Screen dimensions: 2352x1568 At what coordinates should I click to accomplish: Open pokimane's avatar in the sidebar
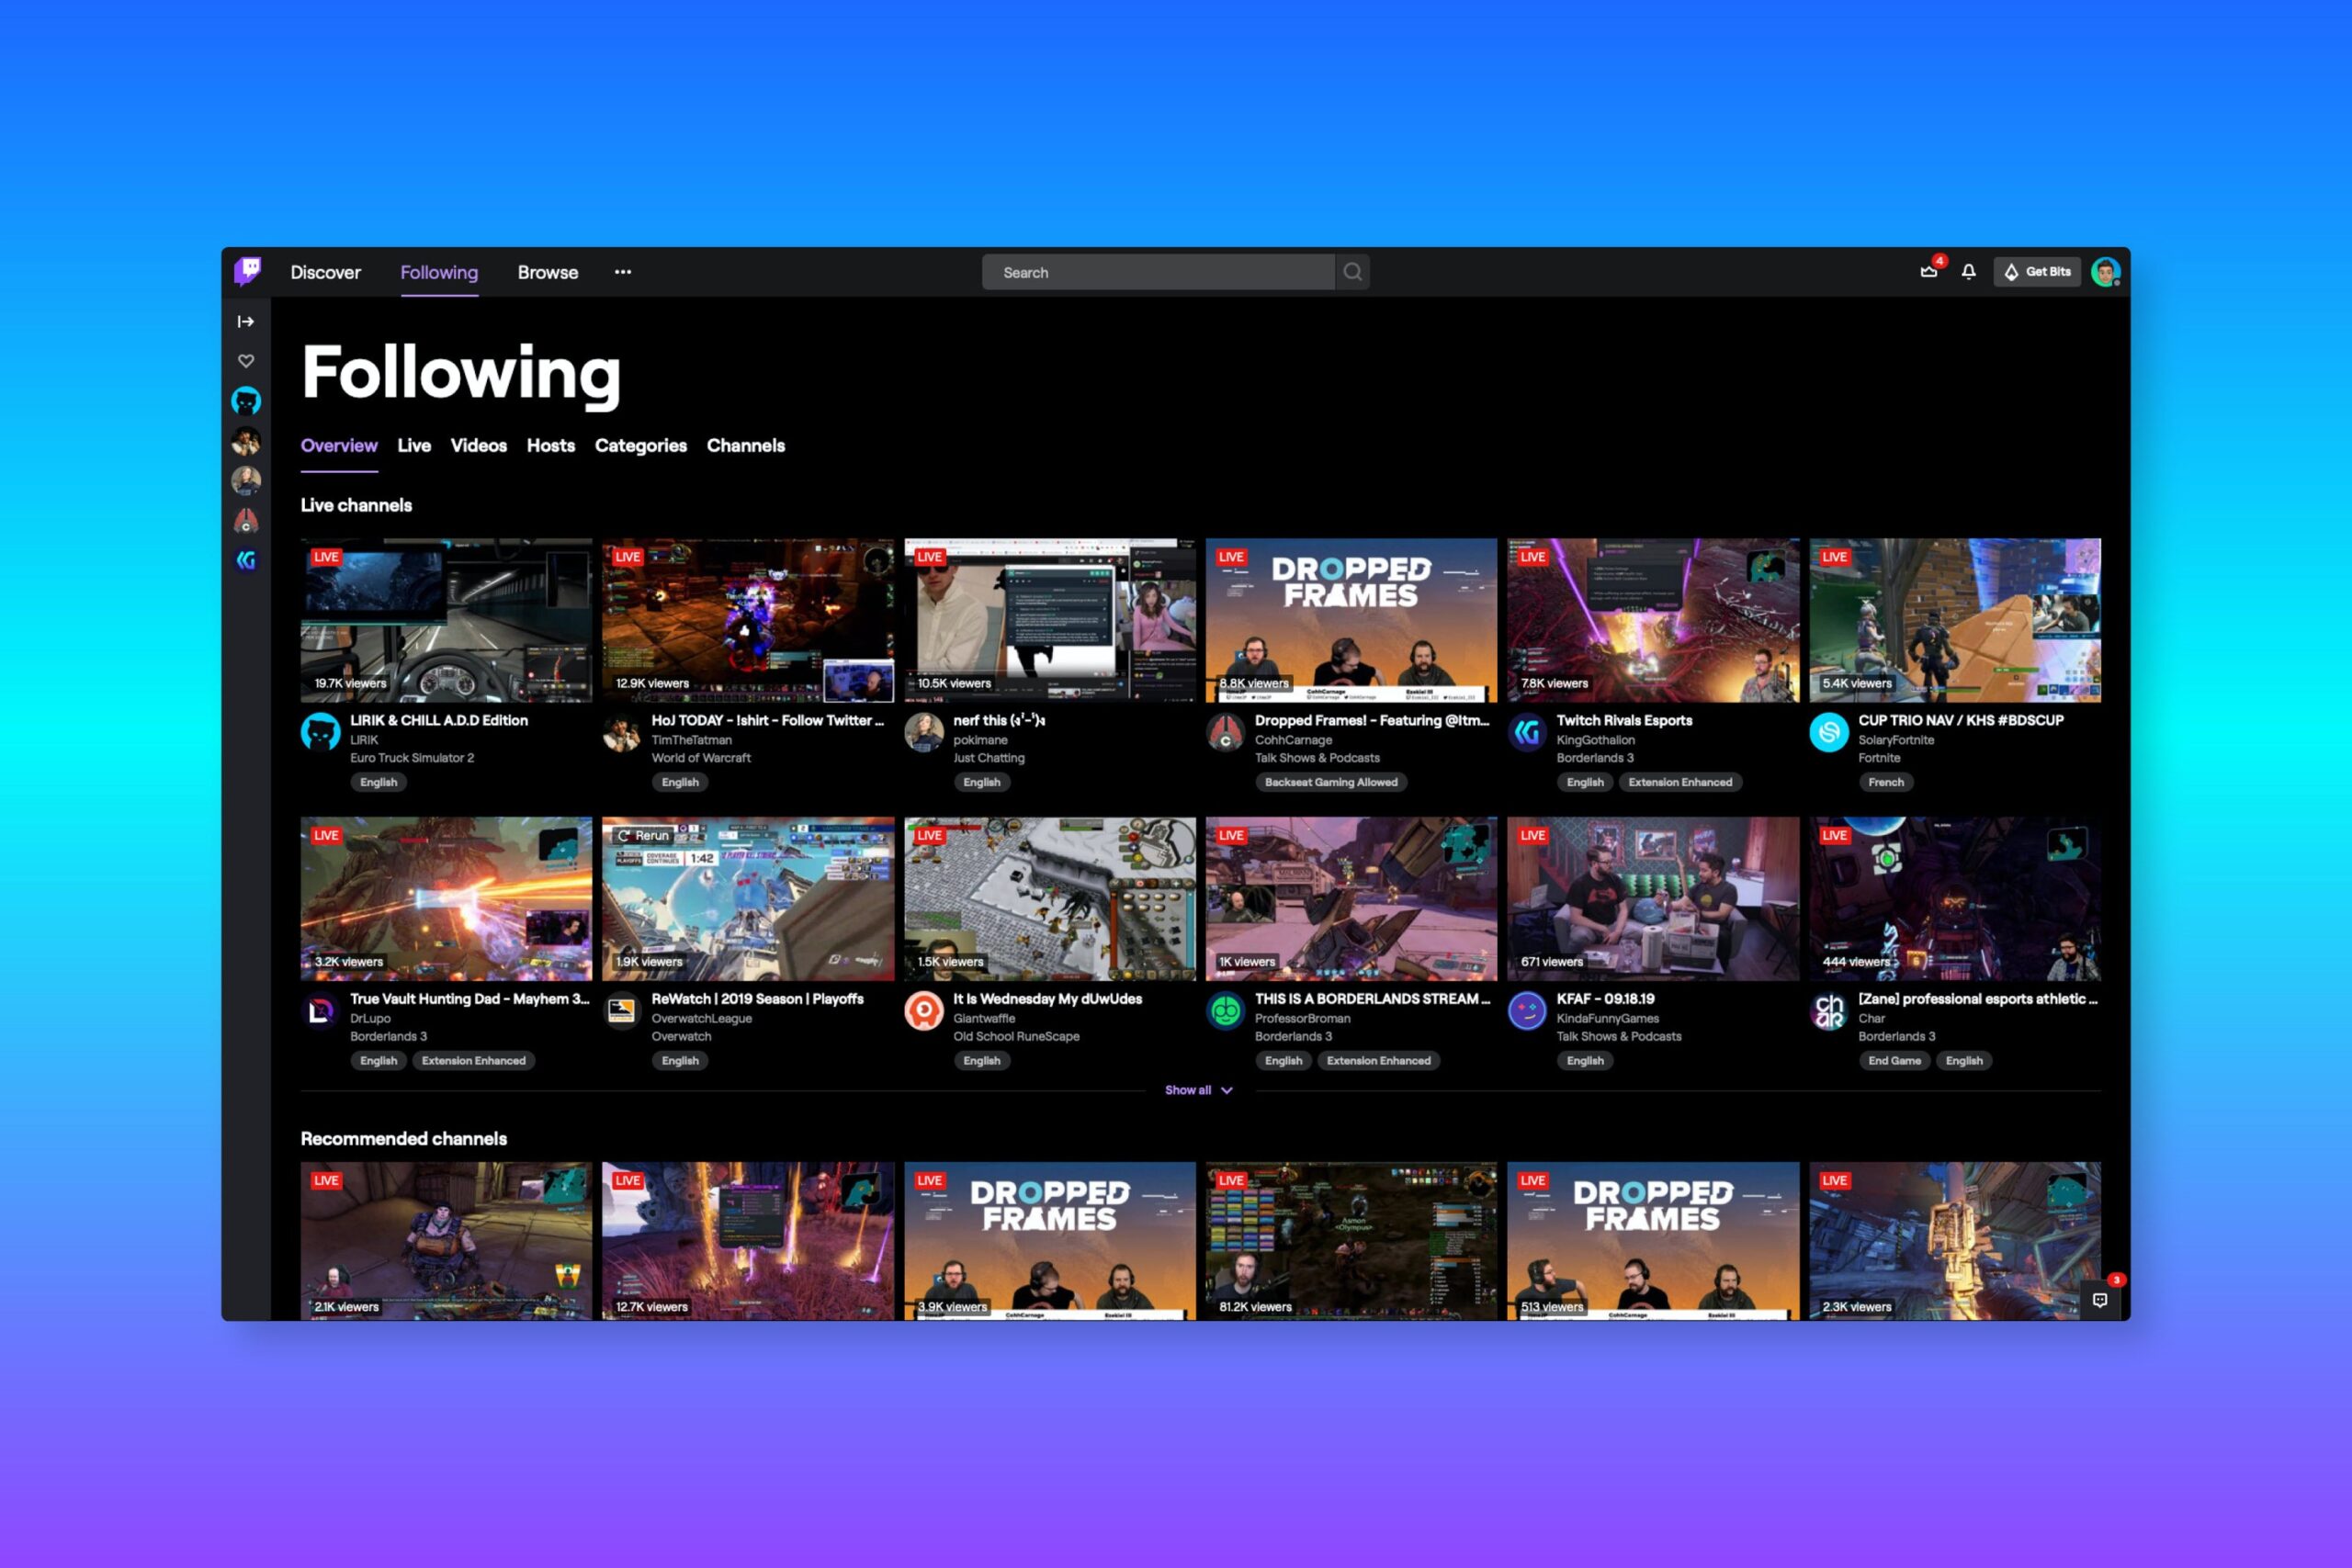pos(246,481)
